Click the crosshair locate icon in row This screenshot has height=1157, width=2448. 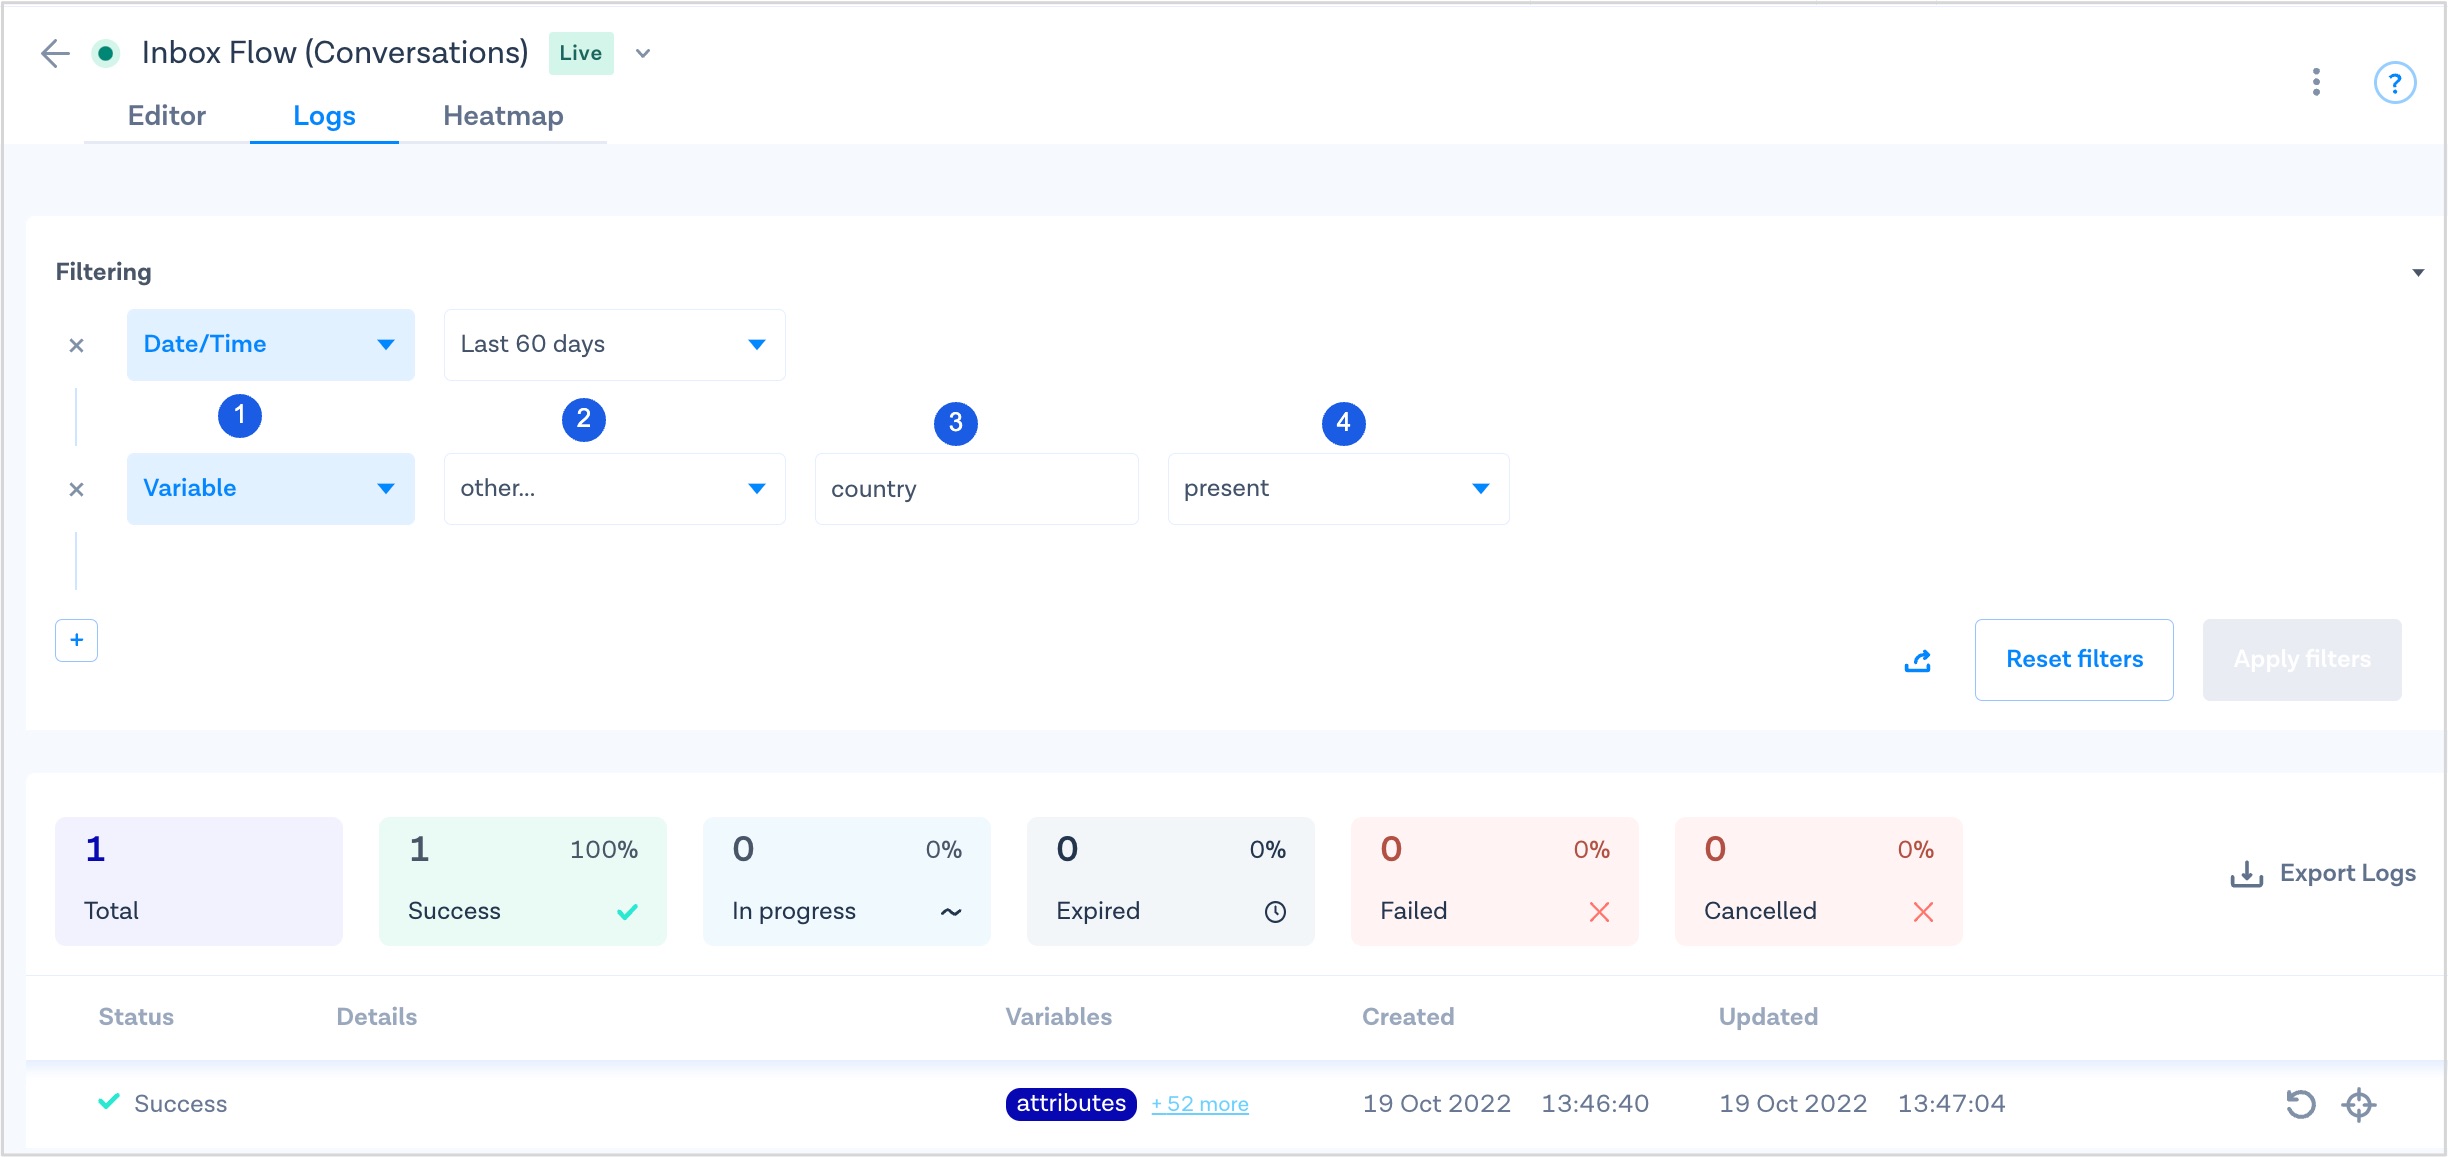[2359, 1104]
